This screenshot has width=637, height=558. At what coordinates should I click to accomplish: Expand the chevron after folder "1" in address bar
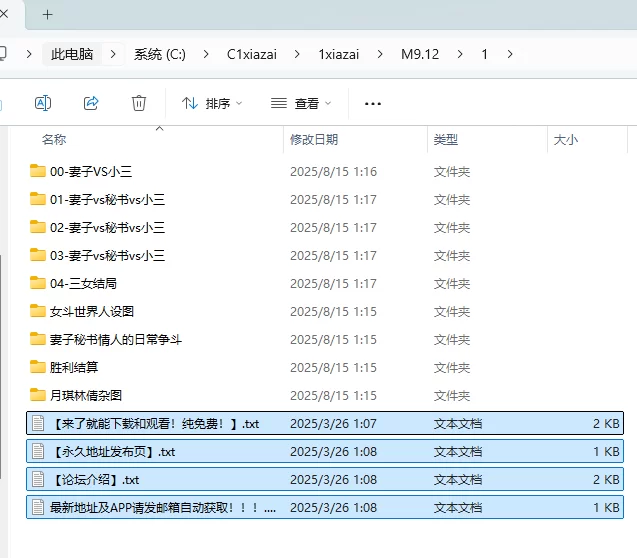510,54
